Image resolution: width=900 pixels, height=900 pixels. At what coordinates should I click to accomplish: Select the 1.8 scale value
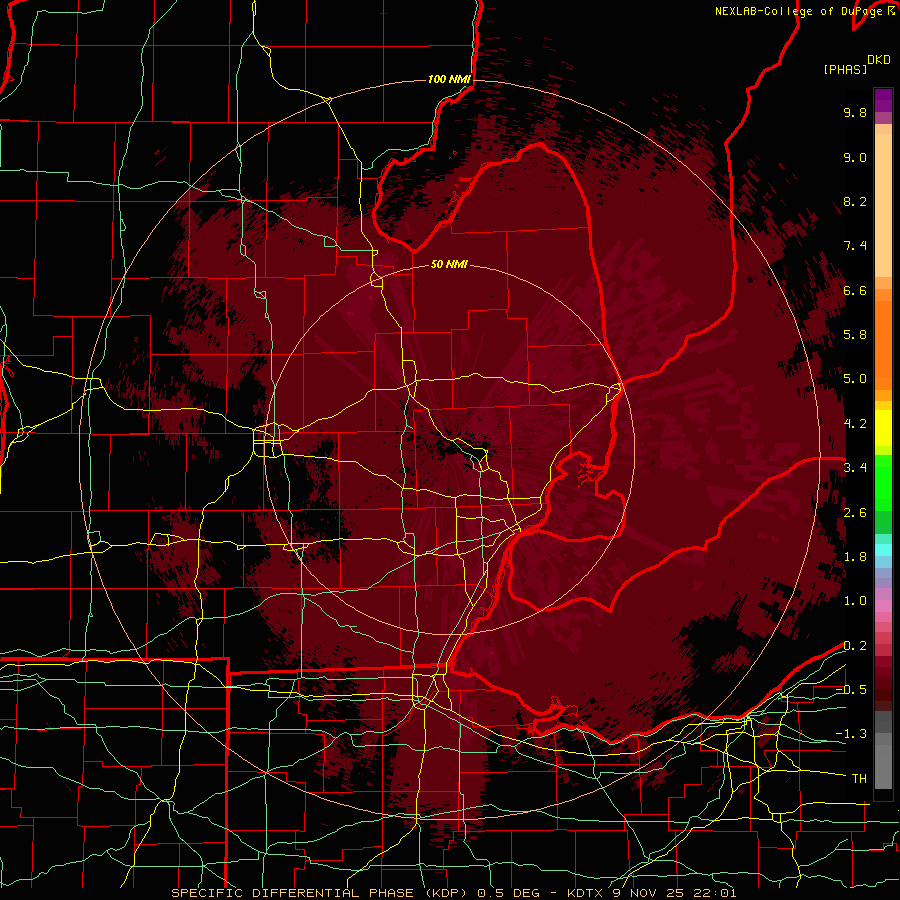855,557
